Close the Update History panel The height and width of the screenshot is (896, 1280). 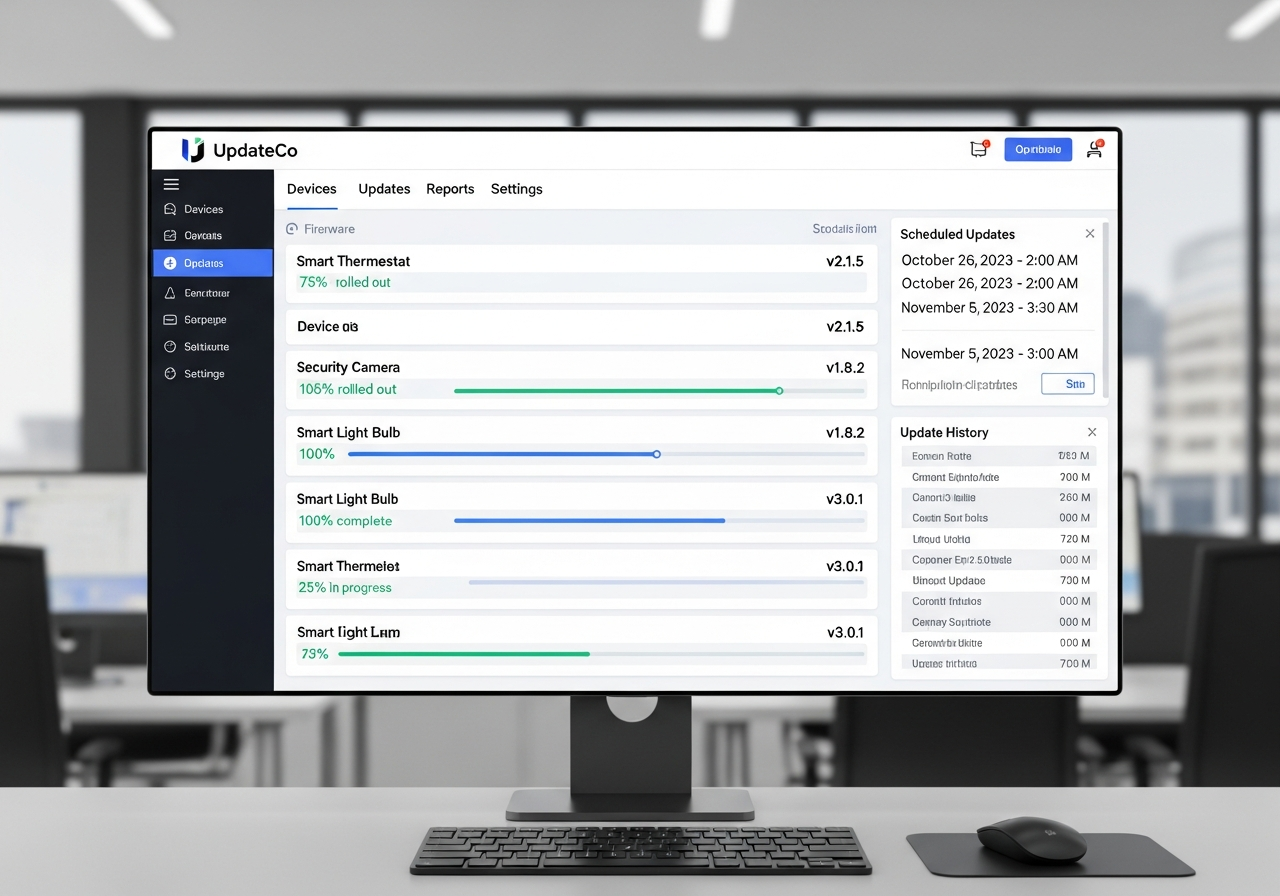pos(1092,432)
